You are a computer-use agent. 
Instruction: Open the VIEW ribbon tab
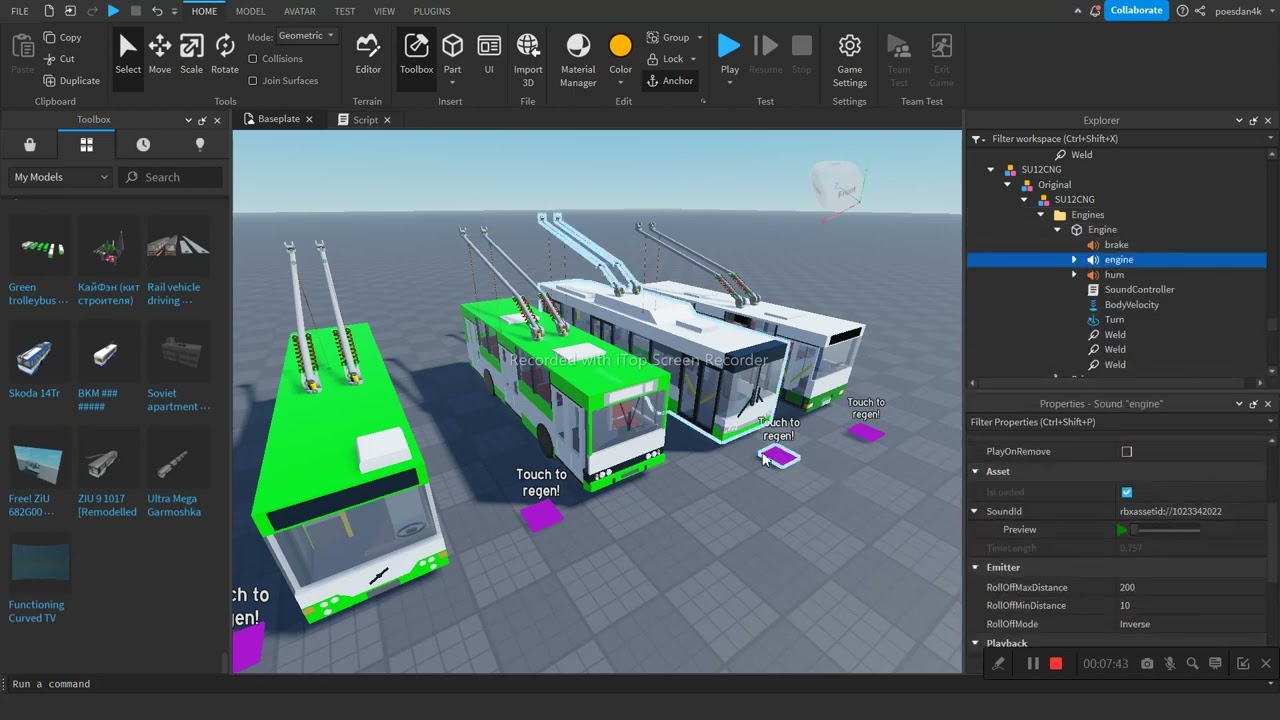click(384, 11)
